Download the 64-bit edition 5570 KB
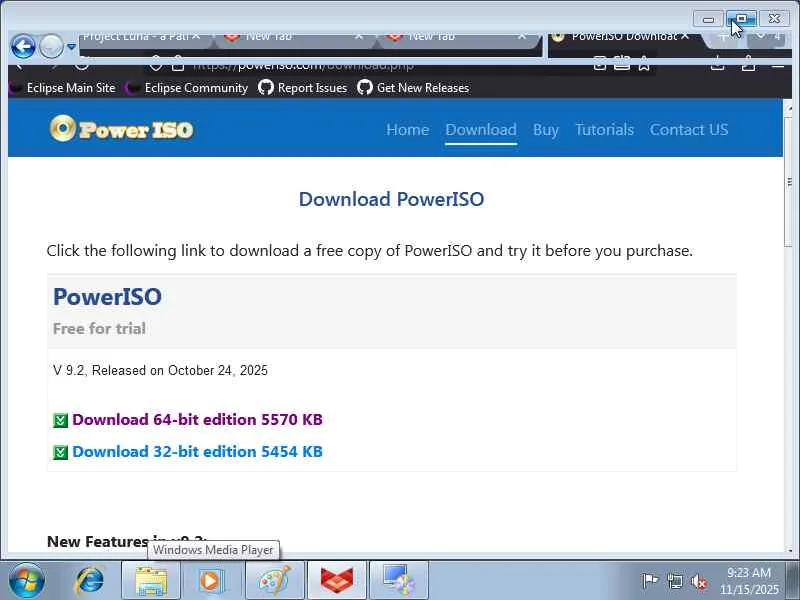Screen dimensions: 800x600 197,419
